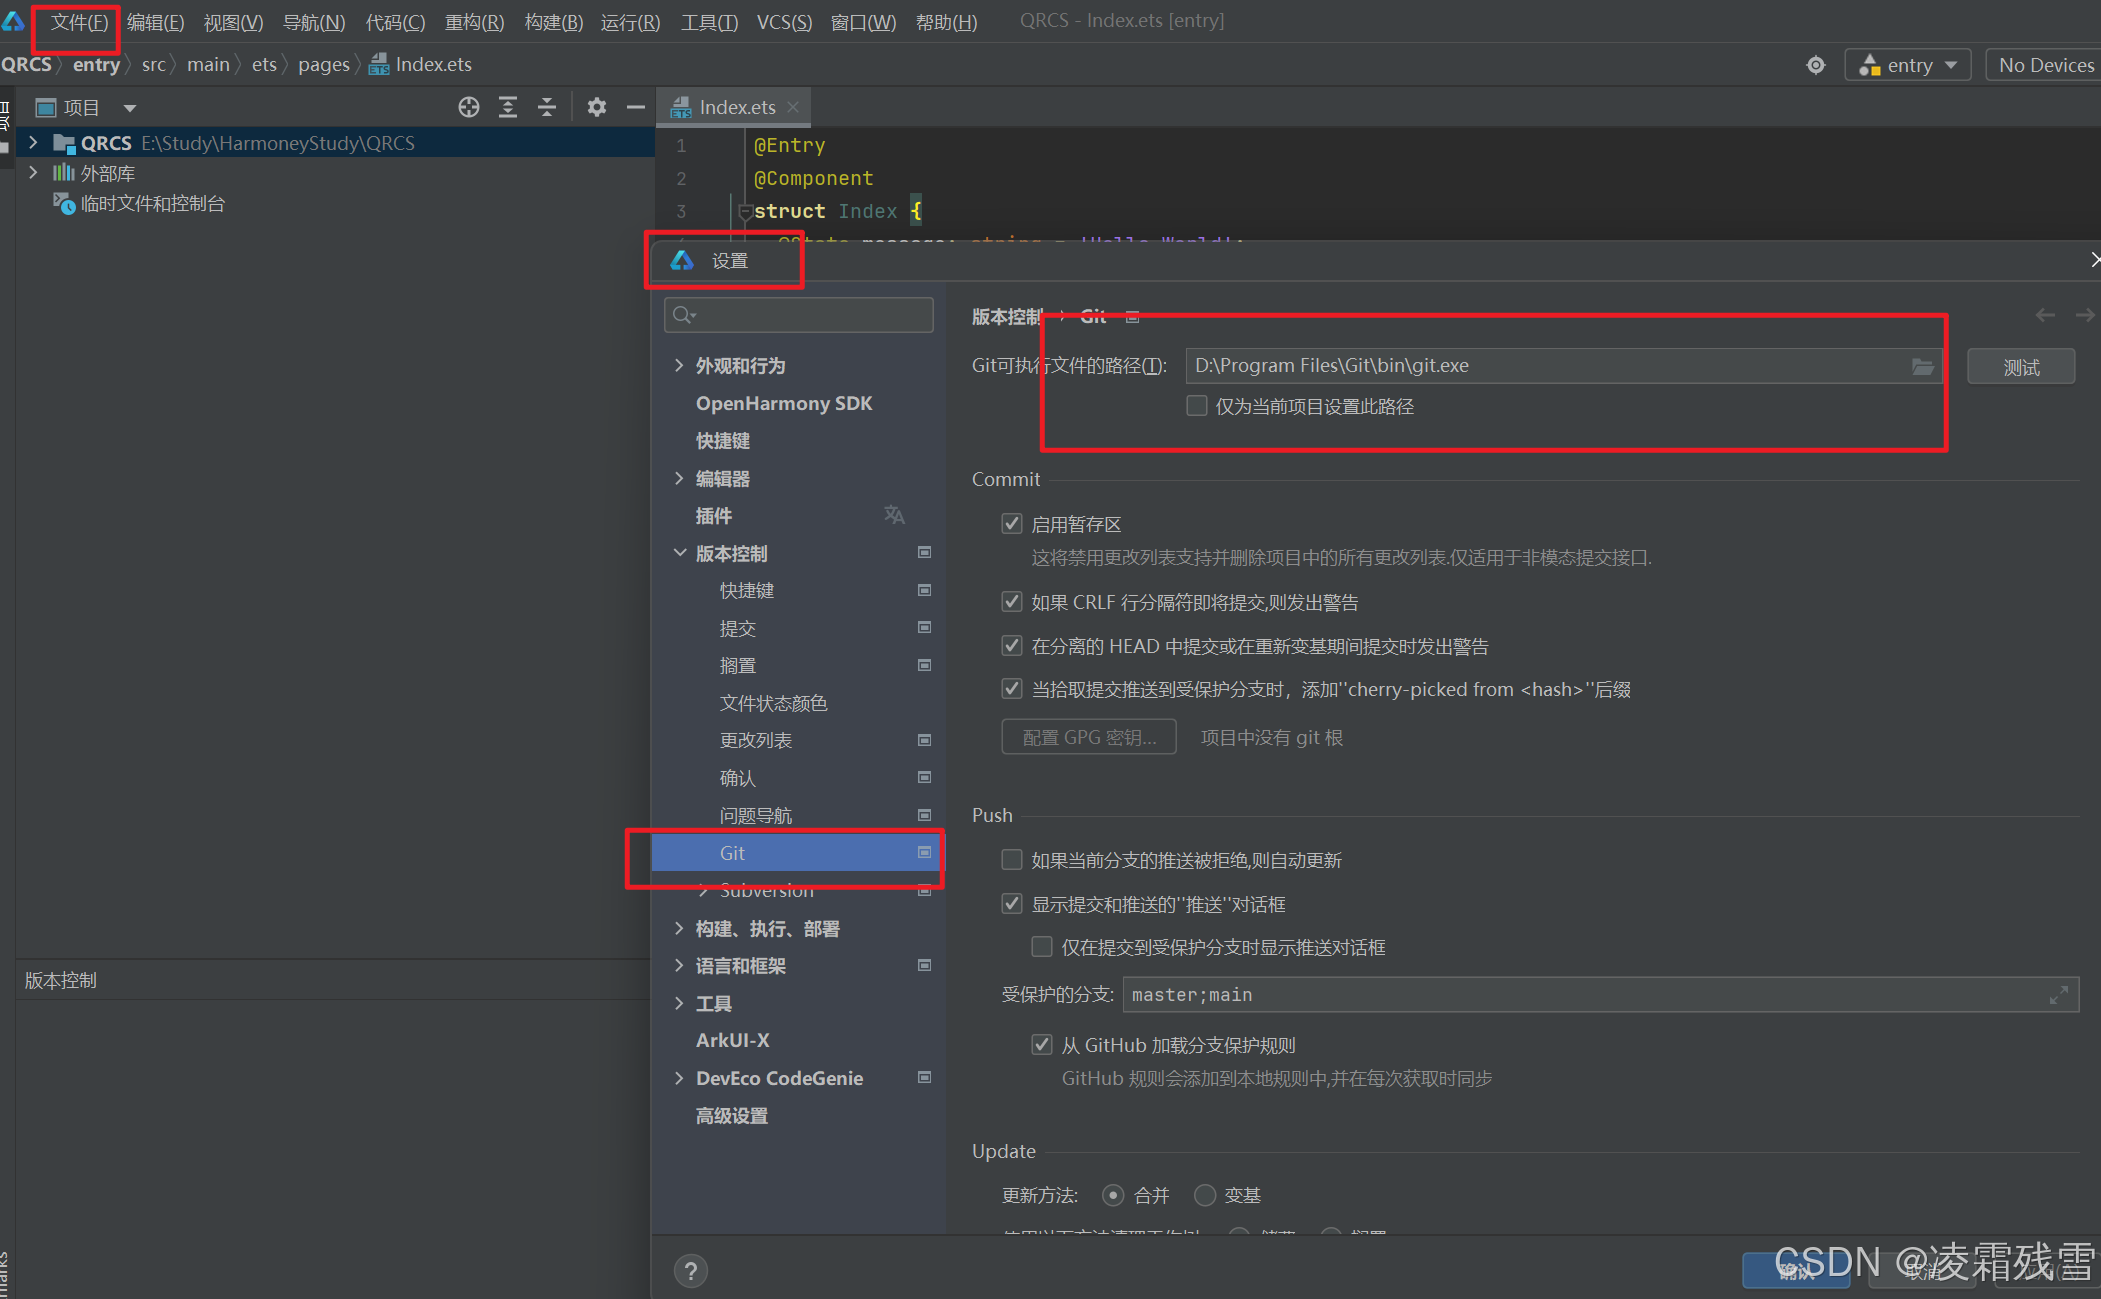Click project-level icon beside 语言和框架

pos(925,965)
